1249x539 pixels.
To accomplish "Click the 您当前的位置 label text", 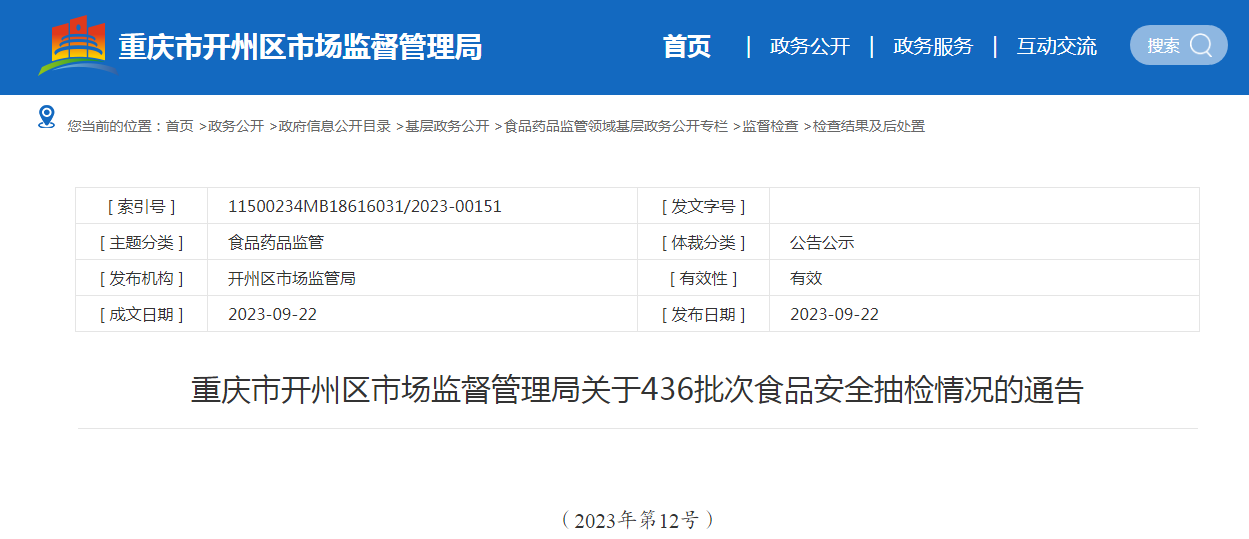I will tap(115, 126).
